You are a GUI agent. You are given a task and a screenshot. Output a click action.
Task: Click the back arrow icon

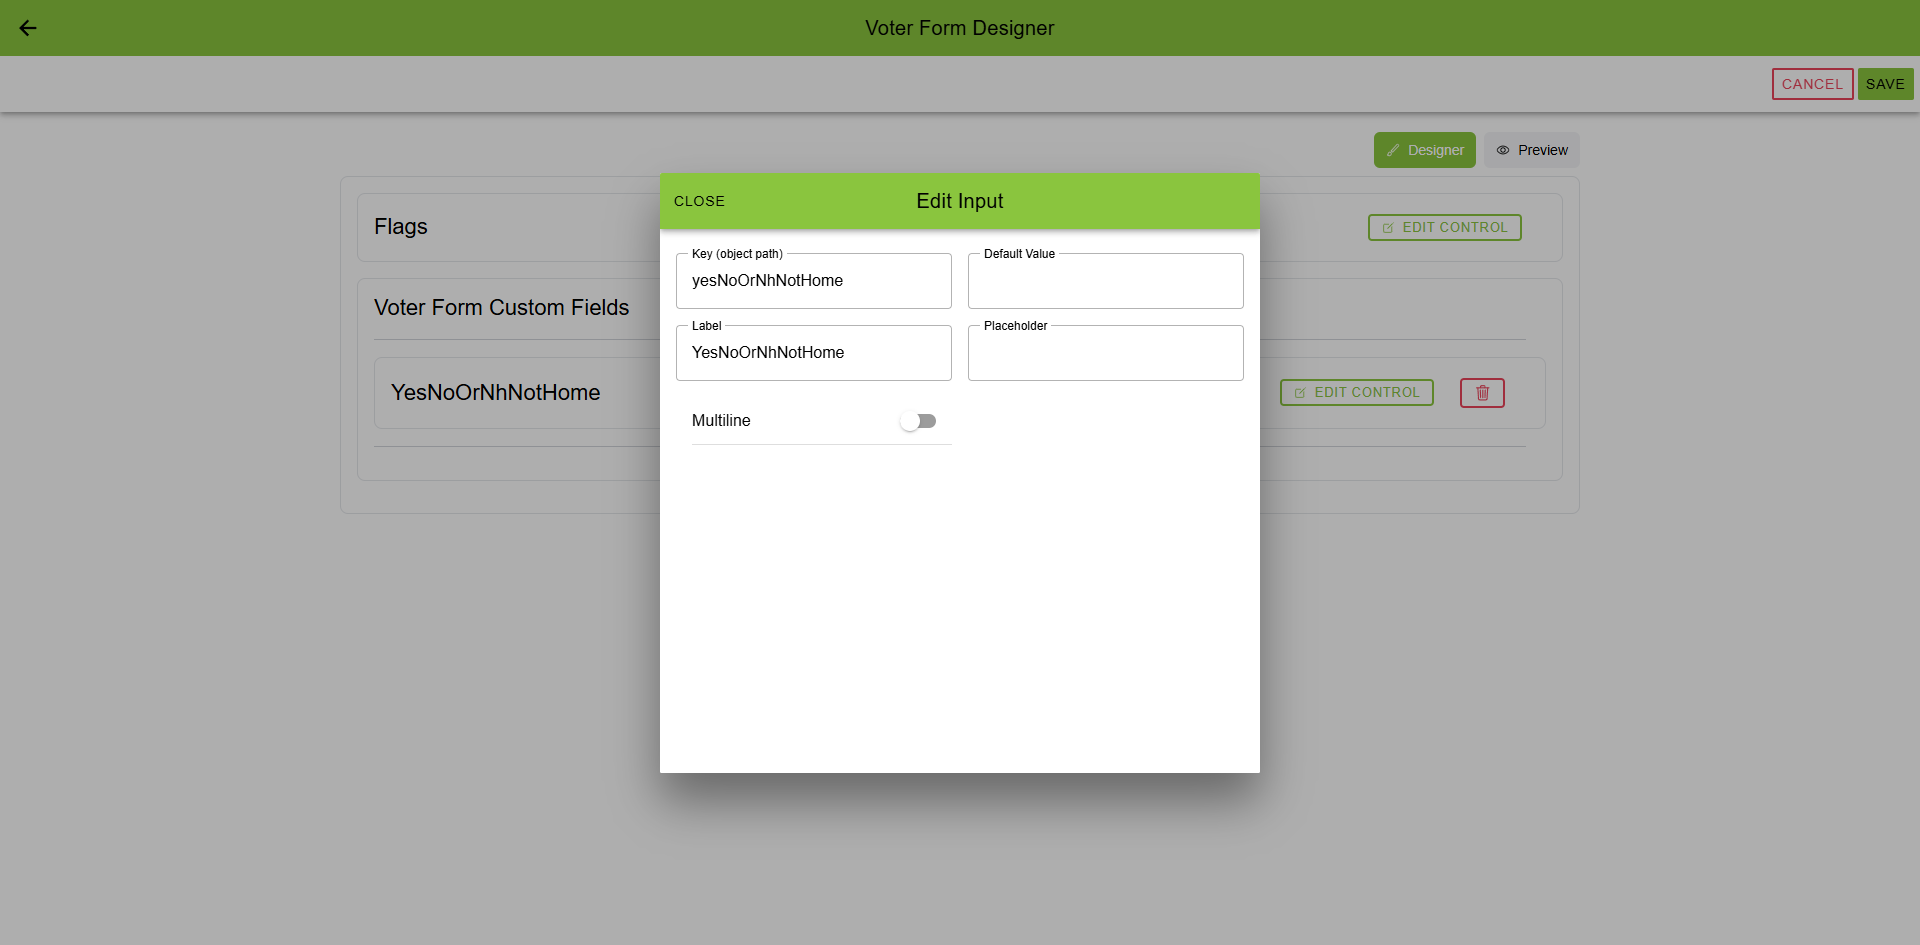(28, 28)
